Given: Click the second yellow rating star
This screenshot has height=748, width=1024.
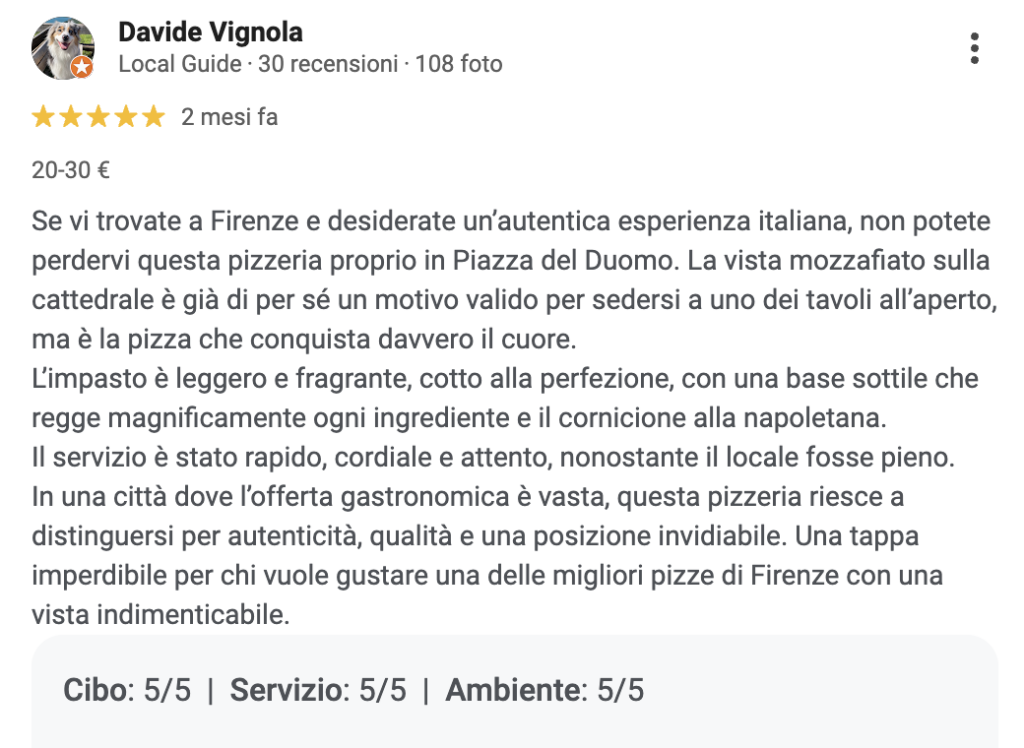Looking at the screenshot, I should (x=70, y=118).
